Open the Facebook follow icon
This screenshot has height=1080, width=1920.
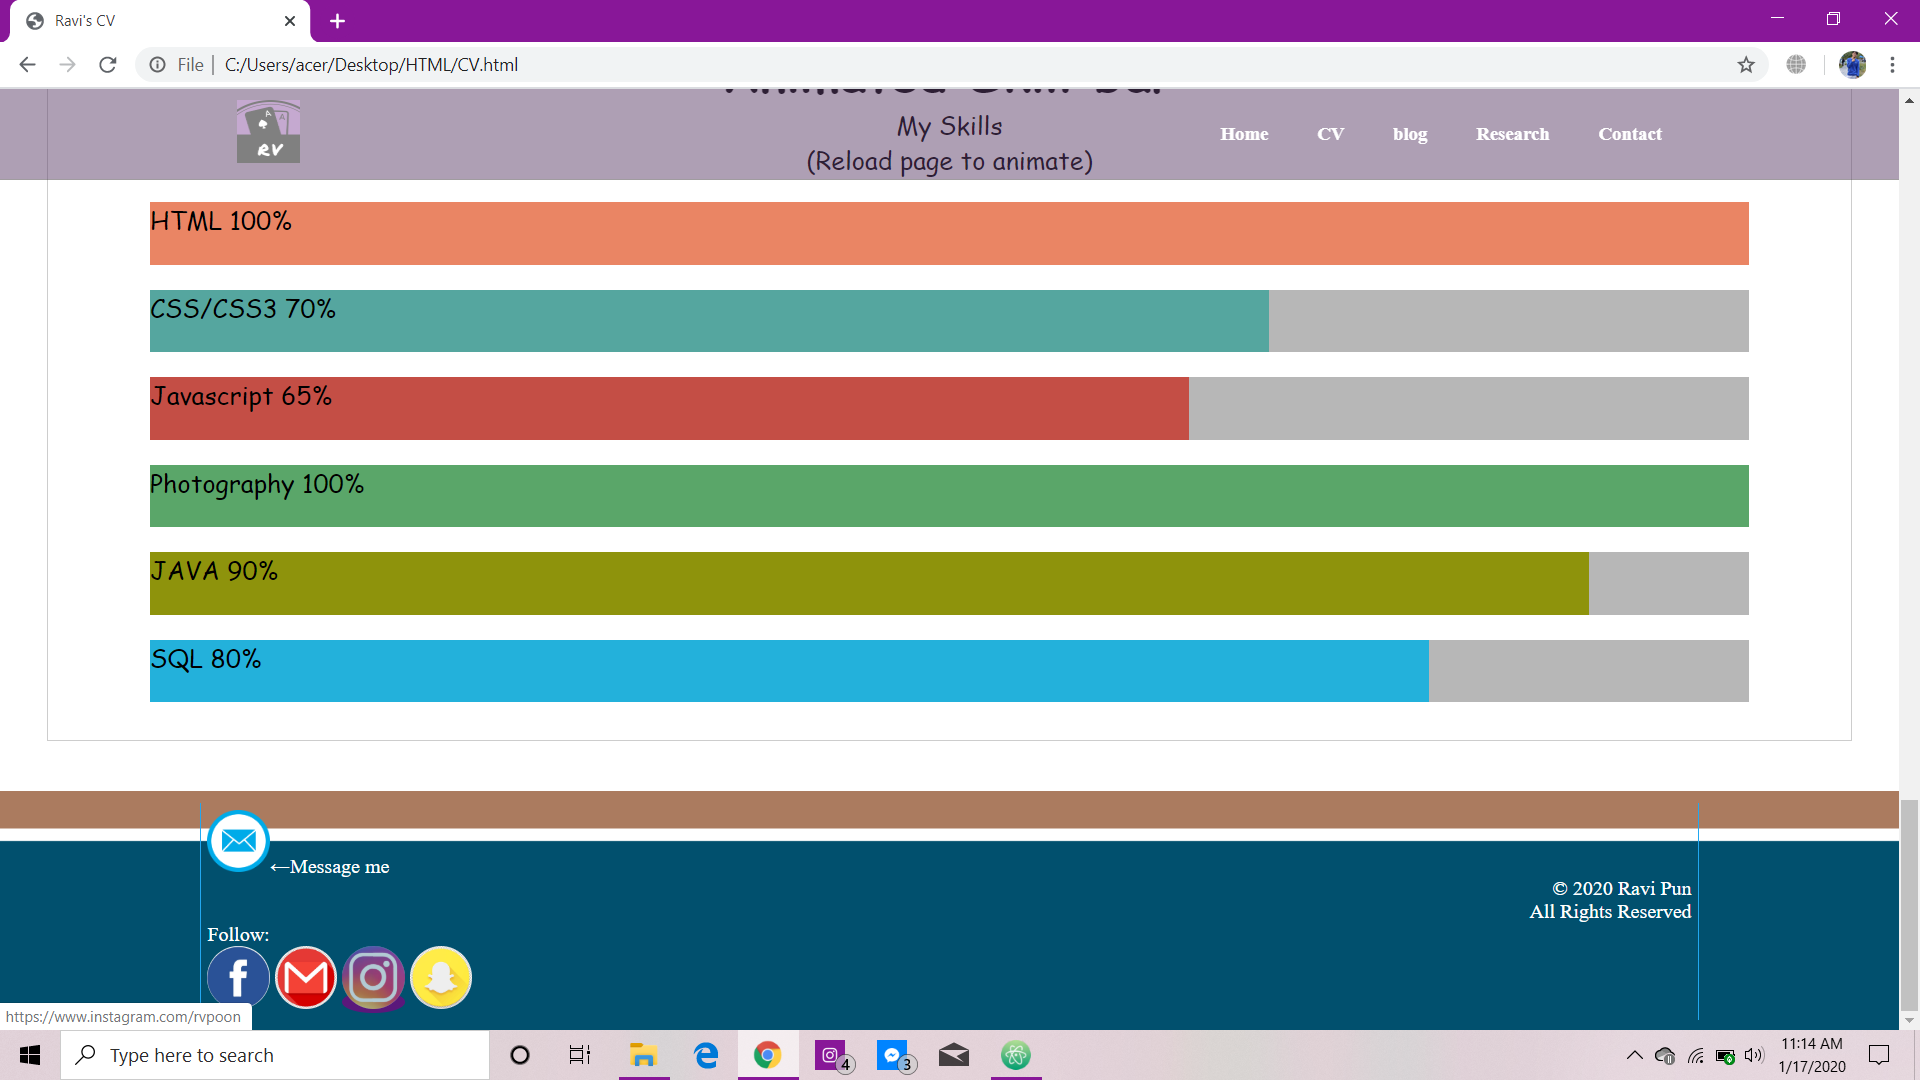[238, 977]
